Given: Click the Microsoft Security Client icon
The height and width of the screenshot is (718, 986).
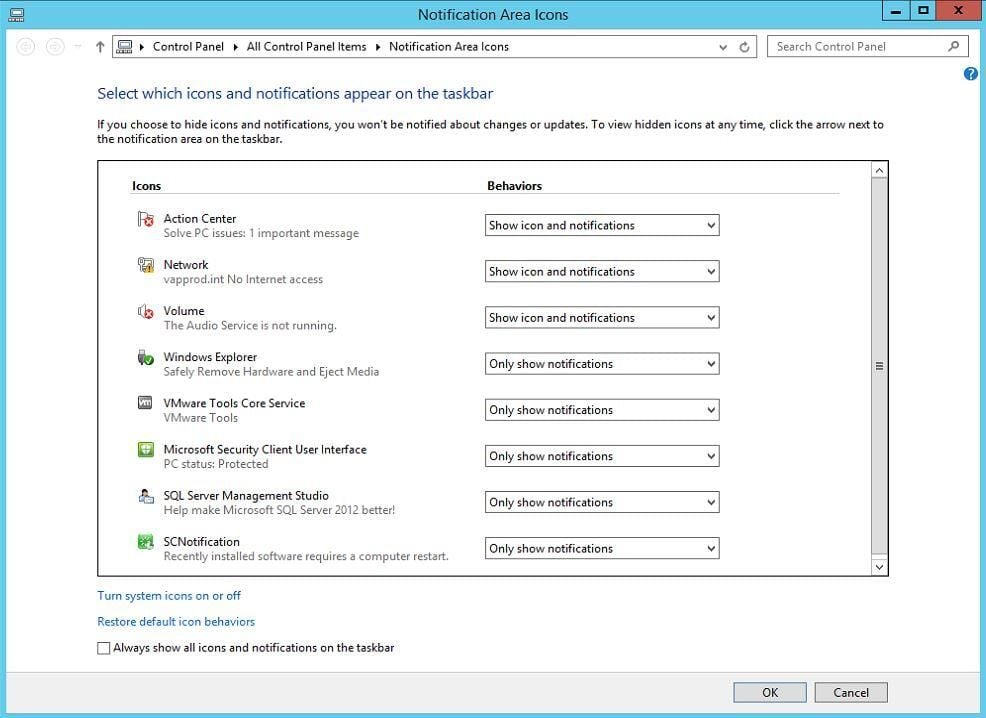Looking at the screenshot, I should 145,449.
